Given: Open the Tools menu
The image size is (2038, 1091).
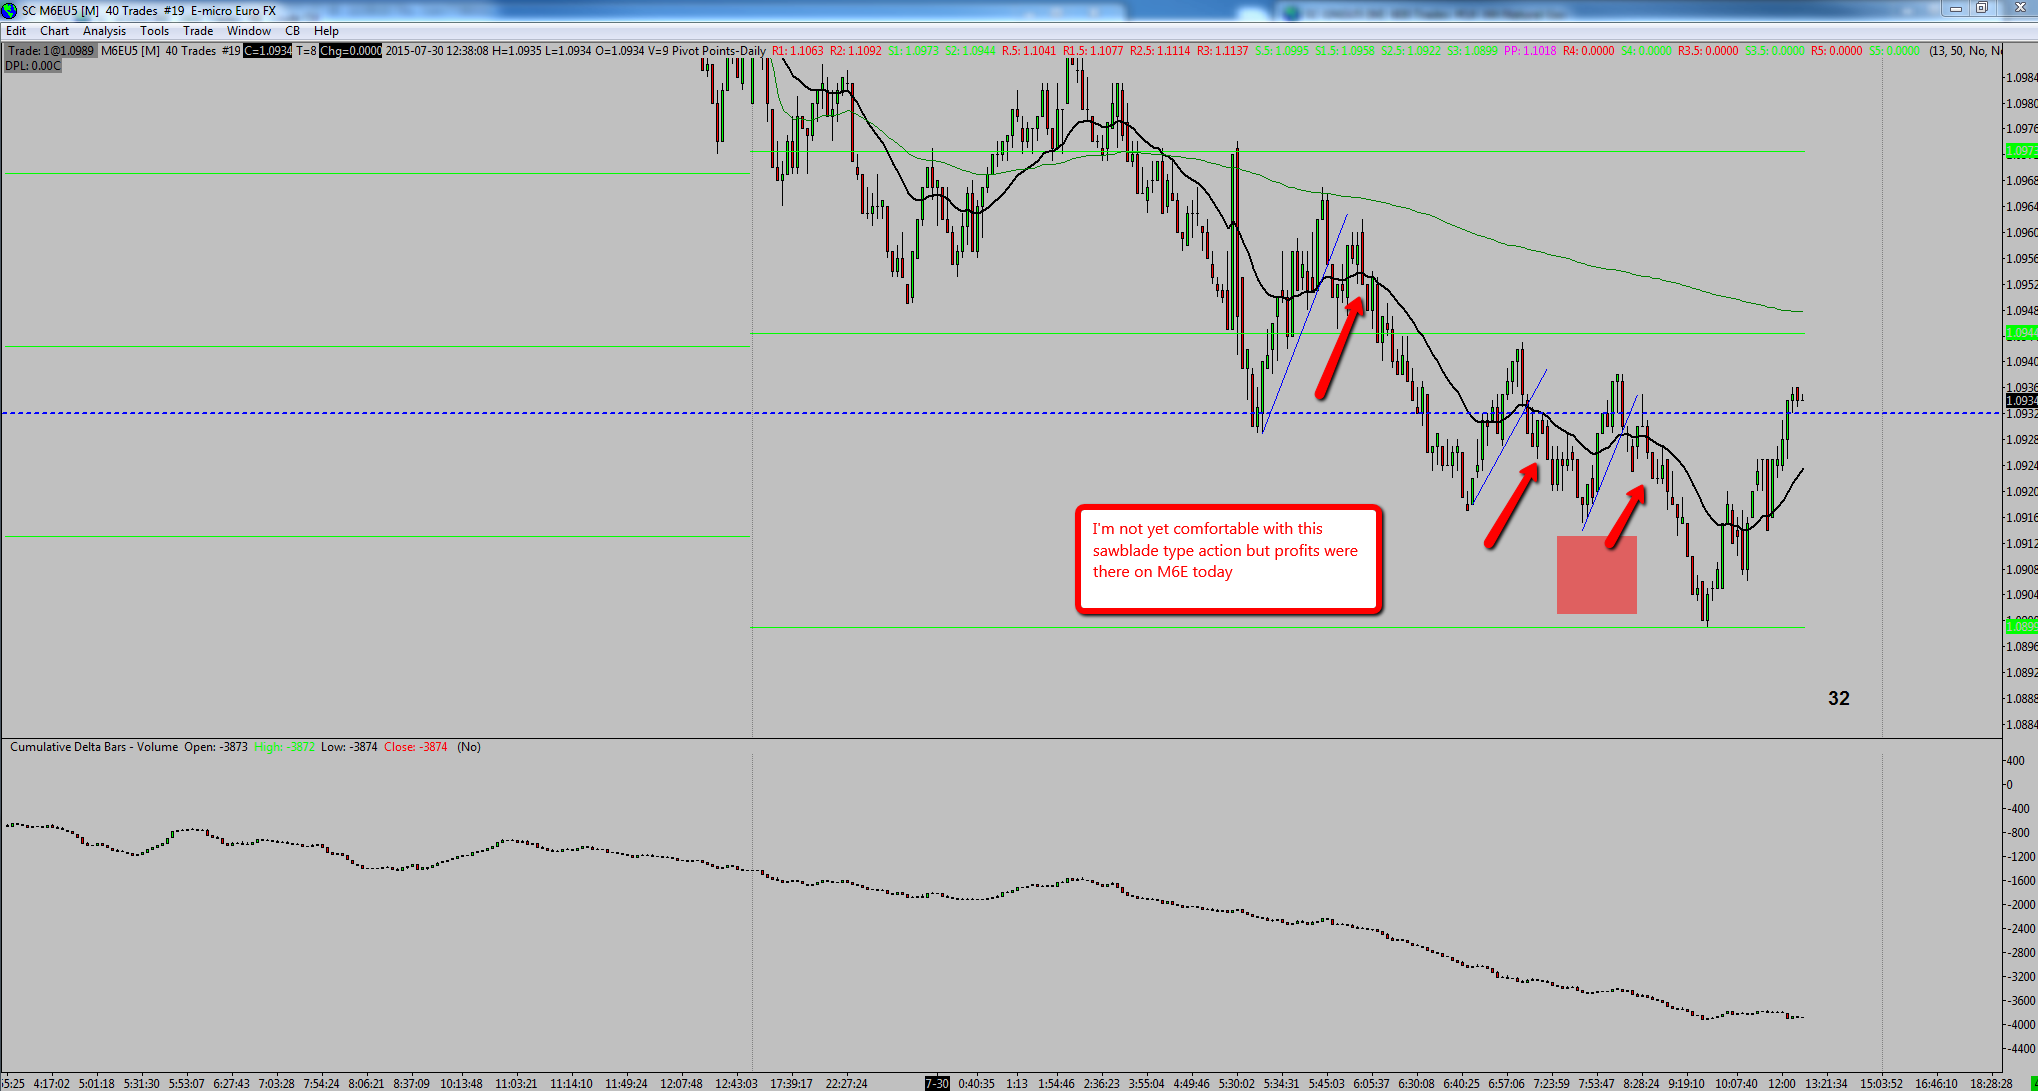Looking at the screenshot, I should click(154, 31).
